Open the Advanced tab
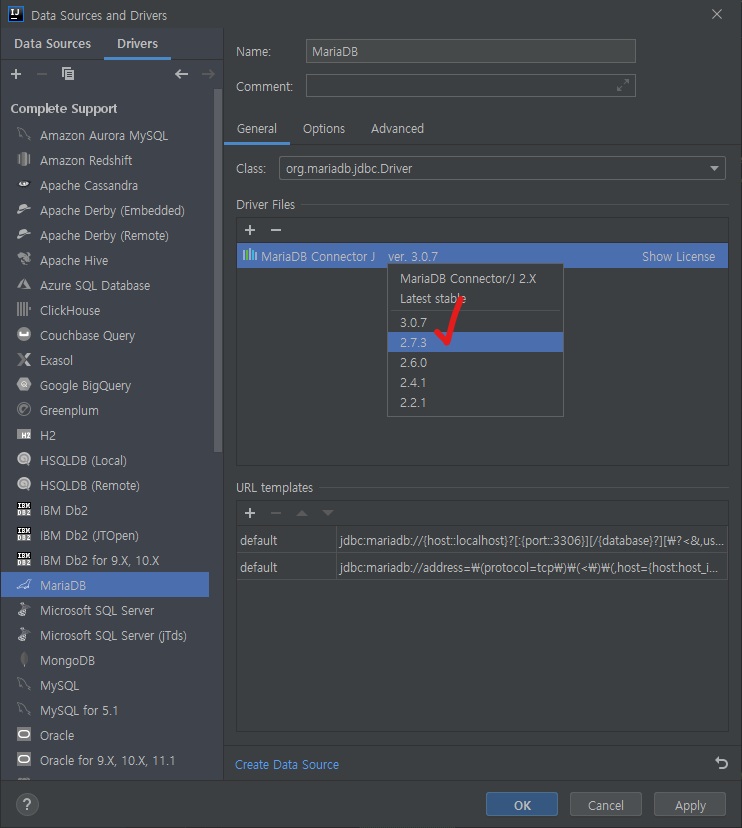The image size is (742, 828). pos(397,129)
